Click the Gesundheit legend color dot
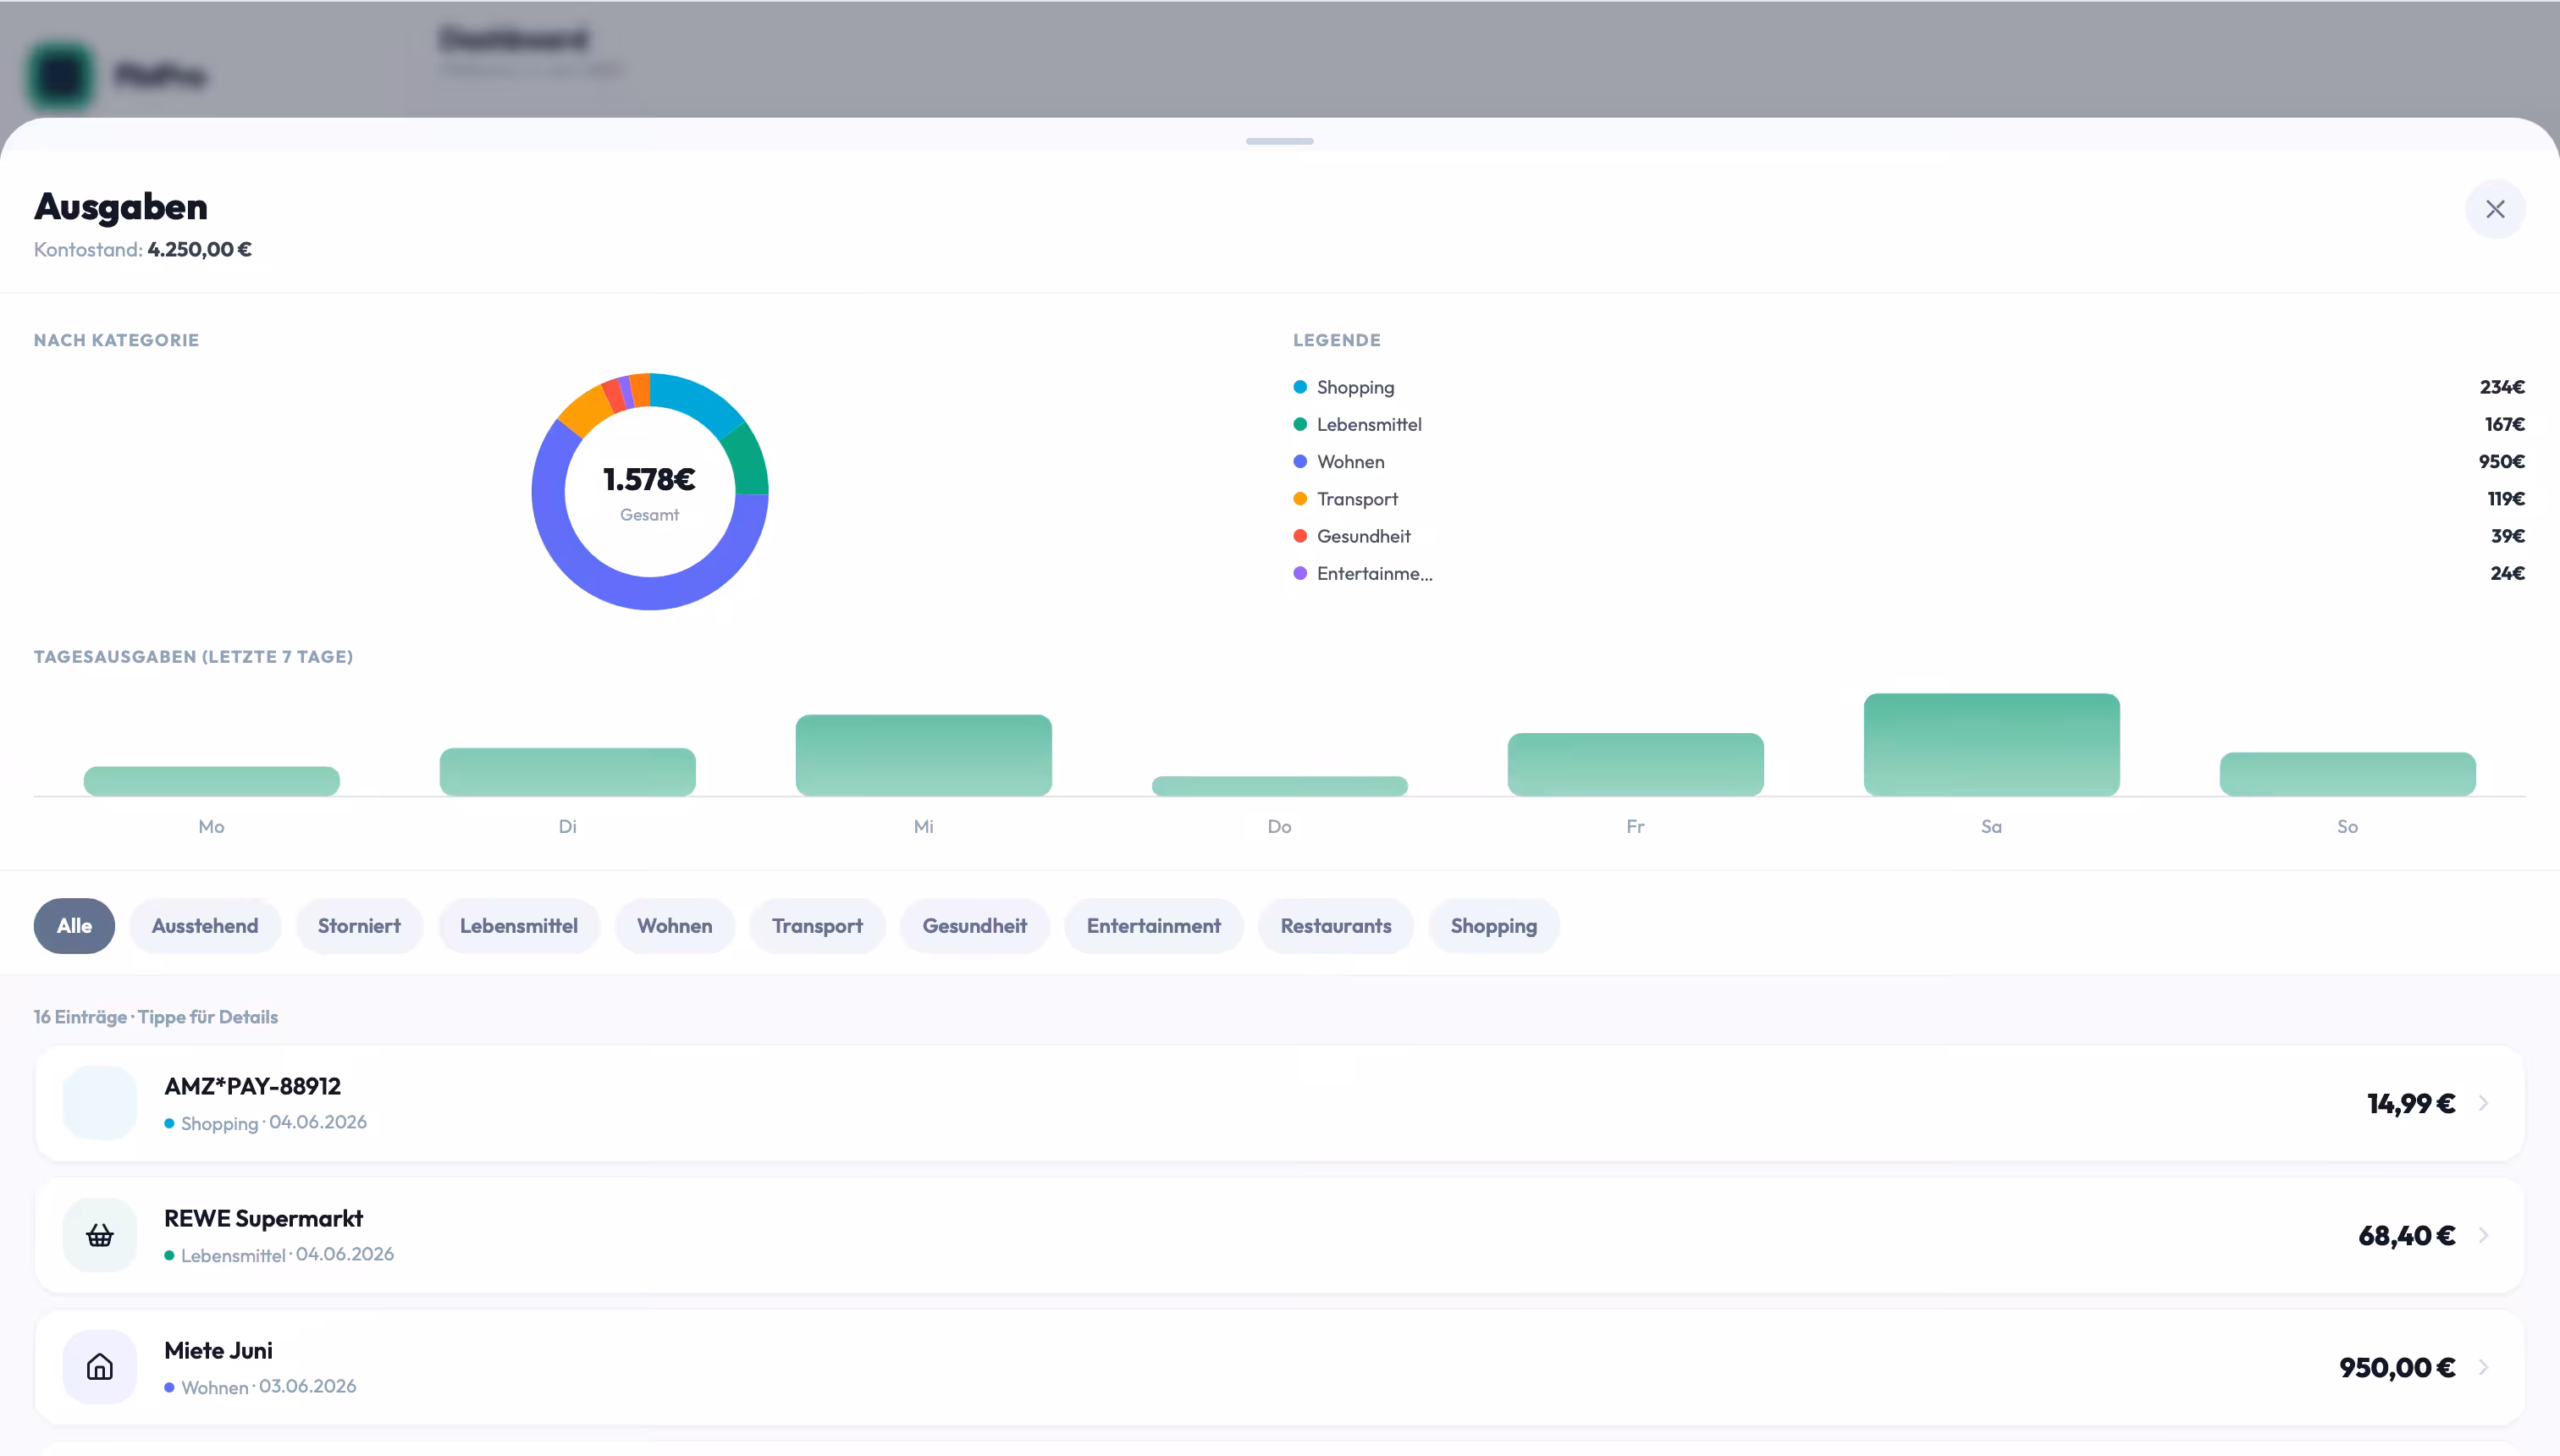The height and width of the screenshot is (1456, 2560). coord(1300,536)
